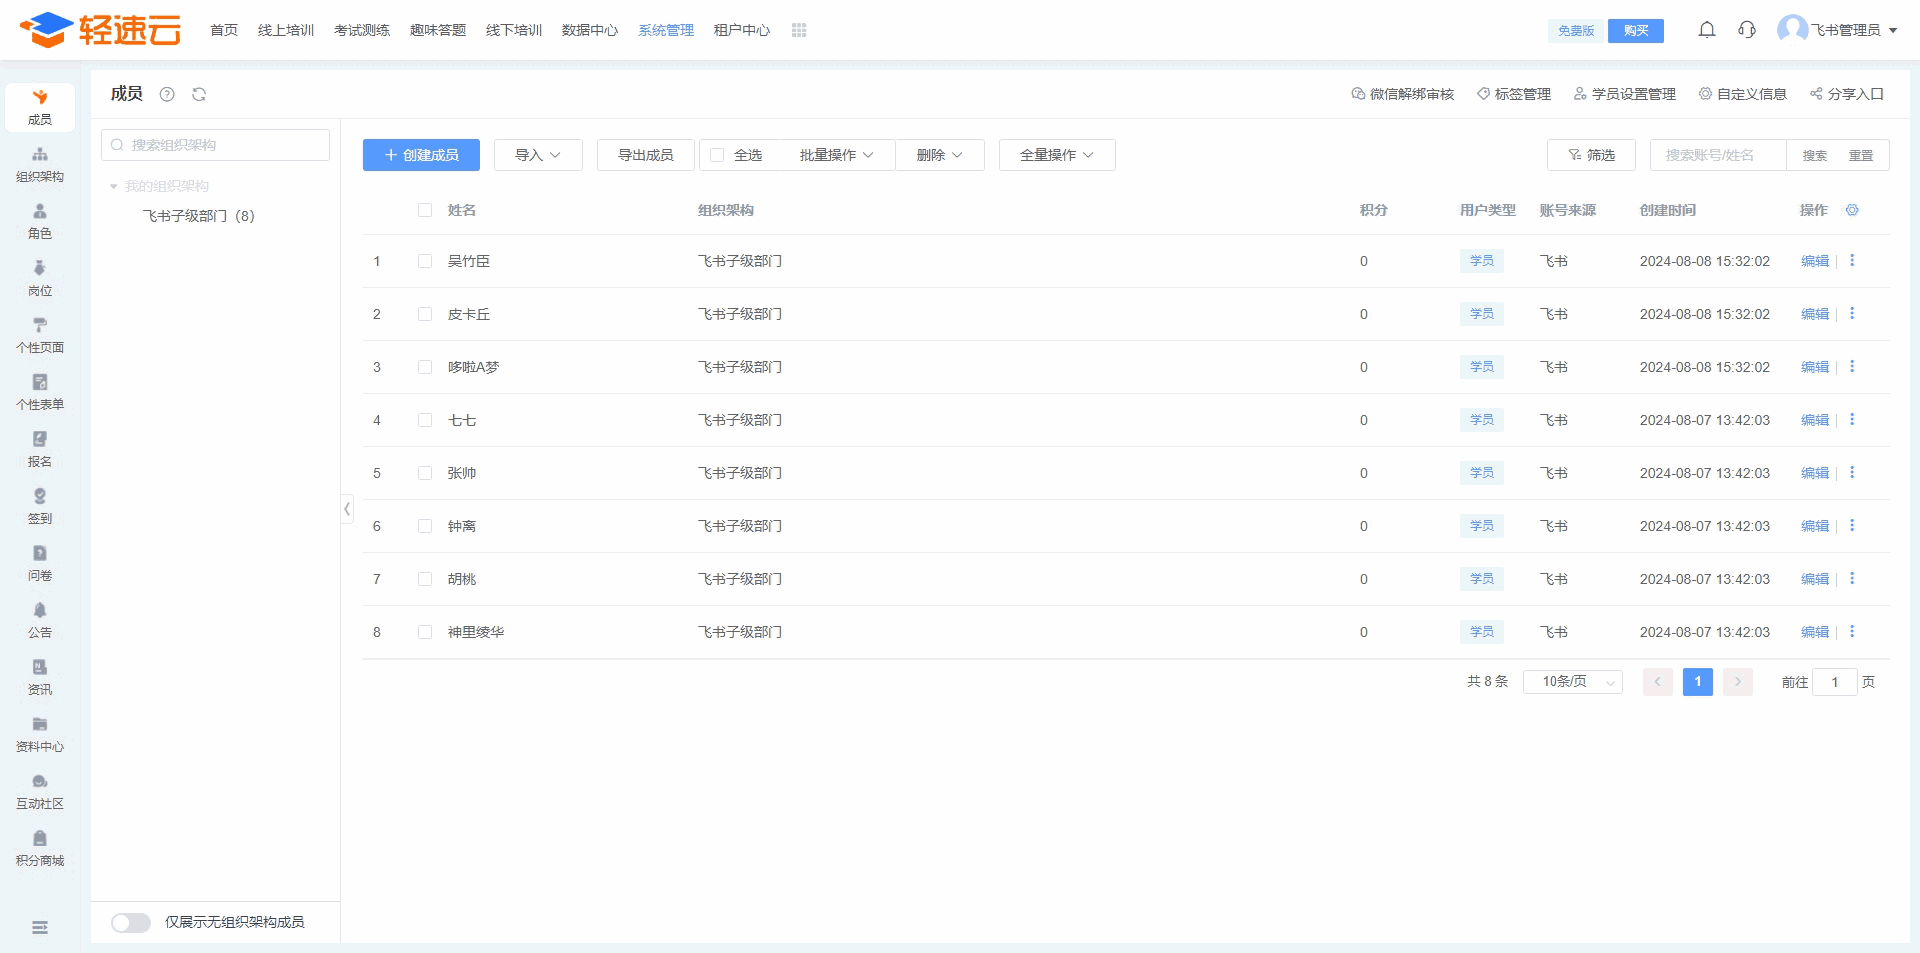The image size is (1920, 953).
Task: Click the notification bell icon
Action: 1706,30
